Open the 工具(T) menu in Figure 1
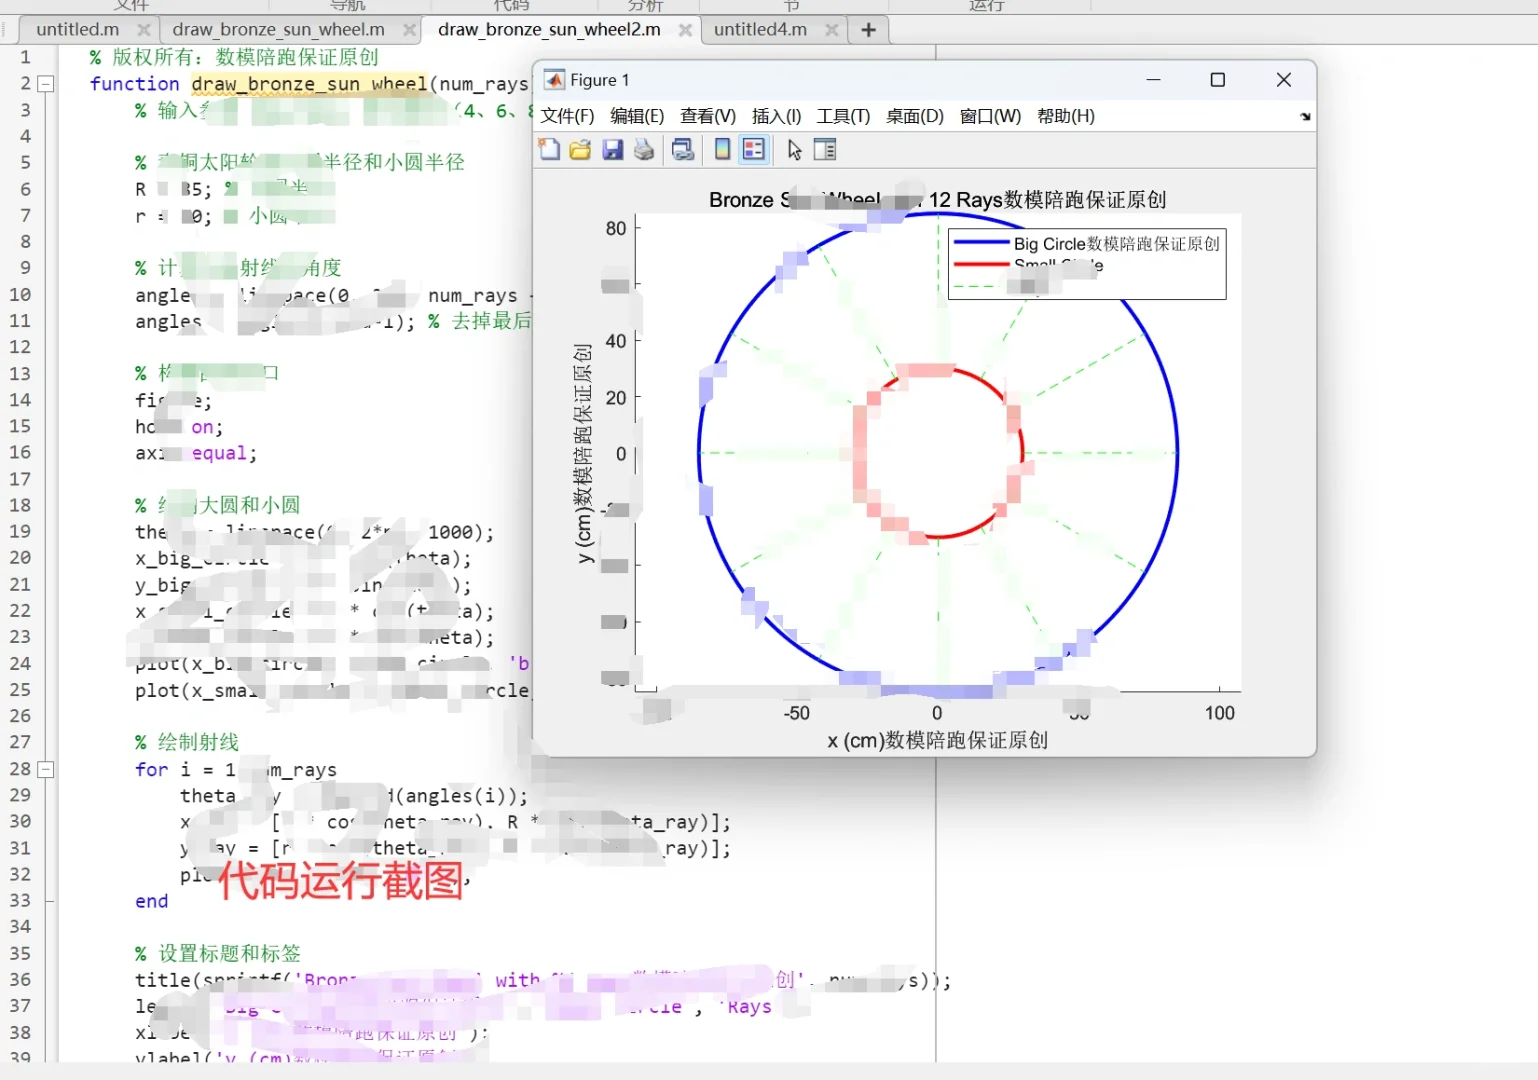The height and width of the screenshot is (1080, 1538). (843, 116)
